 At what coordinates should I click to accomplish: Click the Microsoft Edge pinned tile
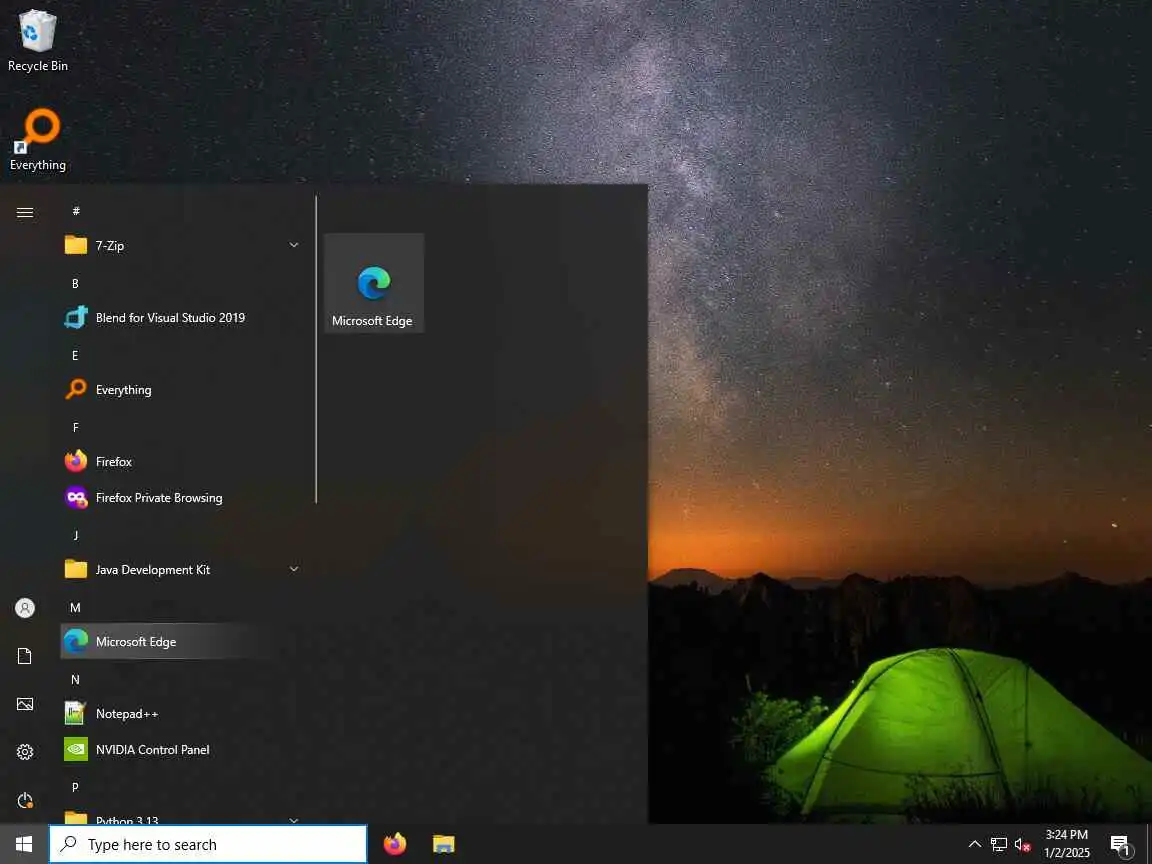tap(374, 283)
